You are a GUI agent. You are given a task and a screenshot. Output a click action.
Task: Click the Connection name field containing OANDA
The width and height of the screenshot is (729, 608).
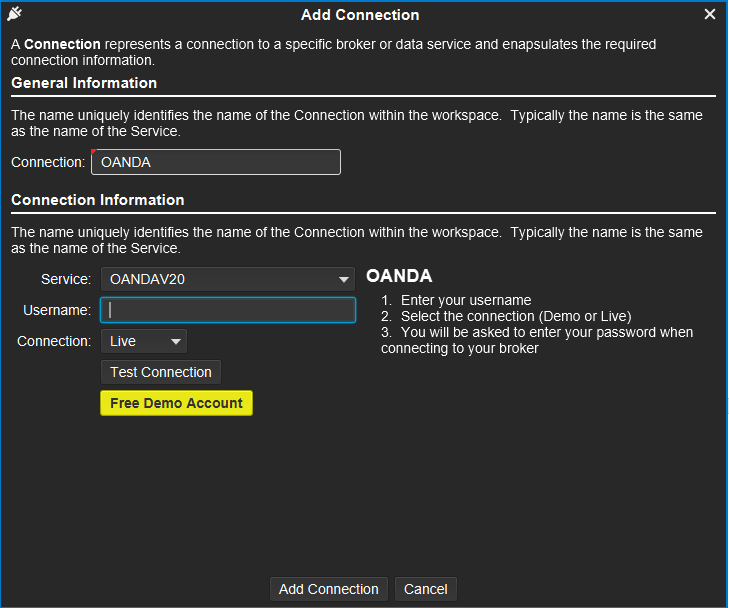click(x=216, y=162)
